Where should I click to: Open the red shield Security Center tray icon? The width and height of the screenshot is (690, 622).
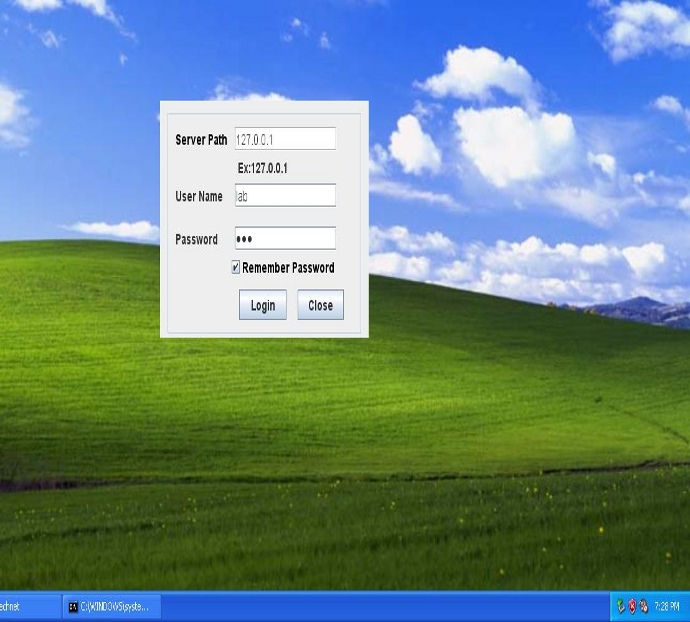[x=632, y=607]
